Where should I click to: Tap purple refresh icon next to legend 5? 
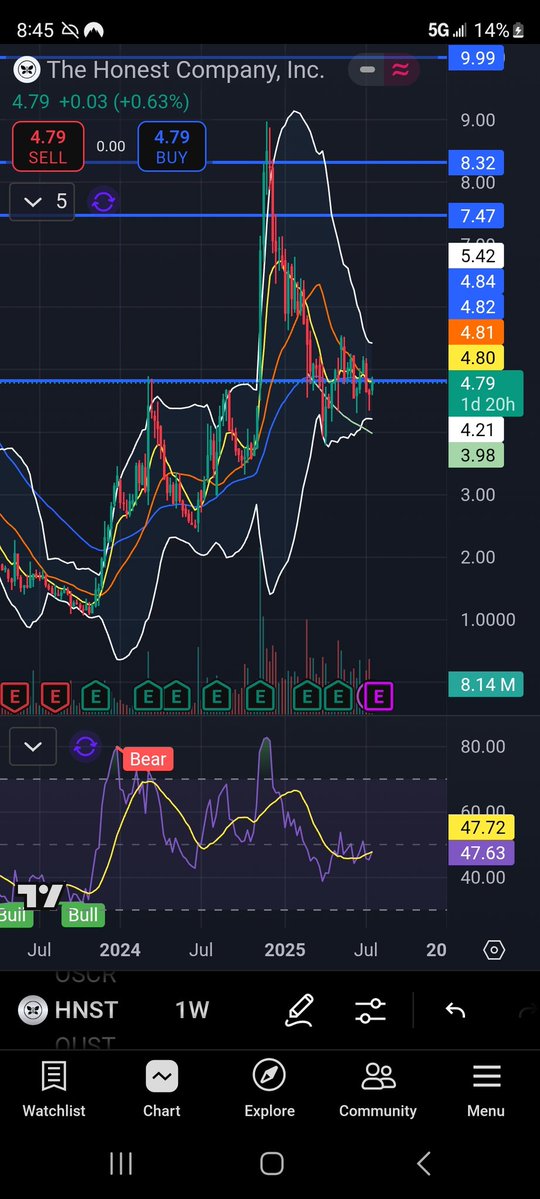pyautogui.click(x=103, y=202)
